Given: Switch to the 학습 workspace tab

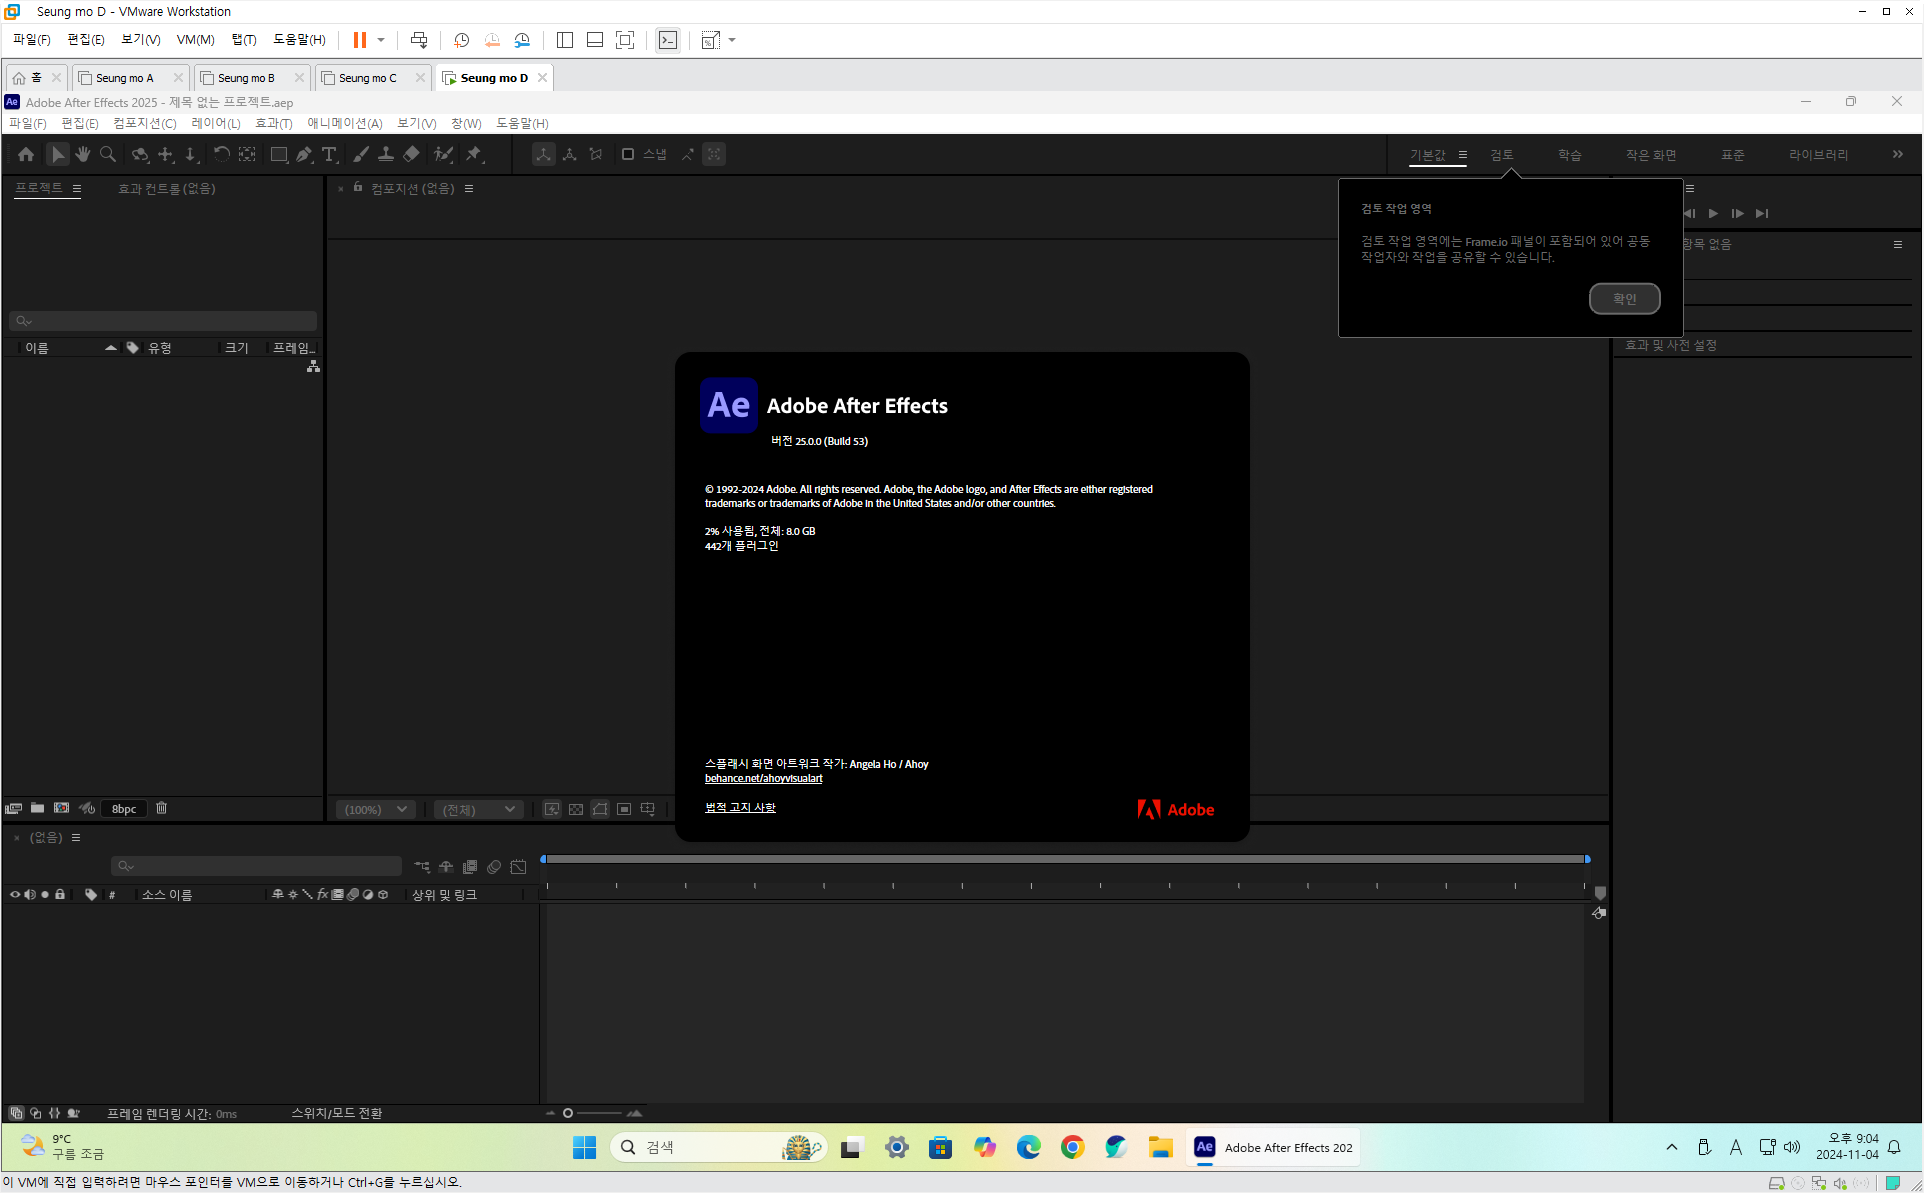Looking at the screenshot, I should (1569, 155).
